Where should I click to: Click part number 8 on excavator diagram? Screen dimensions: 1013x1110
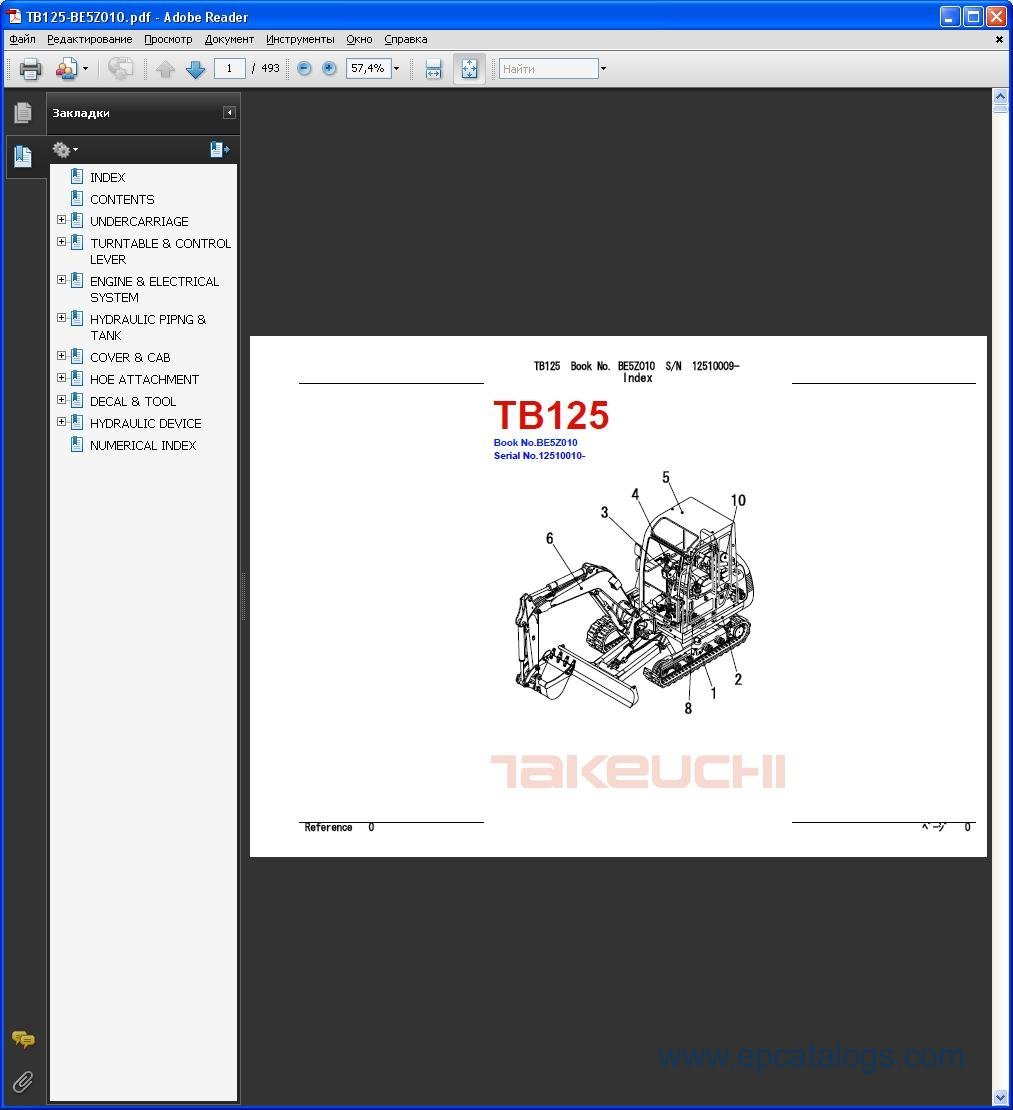(x=688, y=708)
